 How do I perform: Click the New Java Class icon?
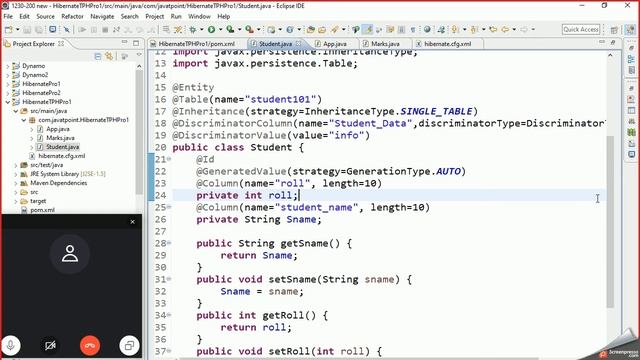tap(290, 29)
